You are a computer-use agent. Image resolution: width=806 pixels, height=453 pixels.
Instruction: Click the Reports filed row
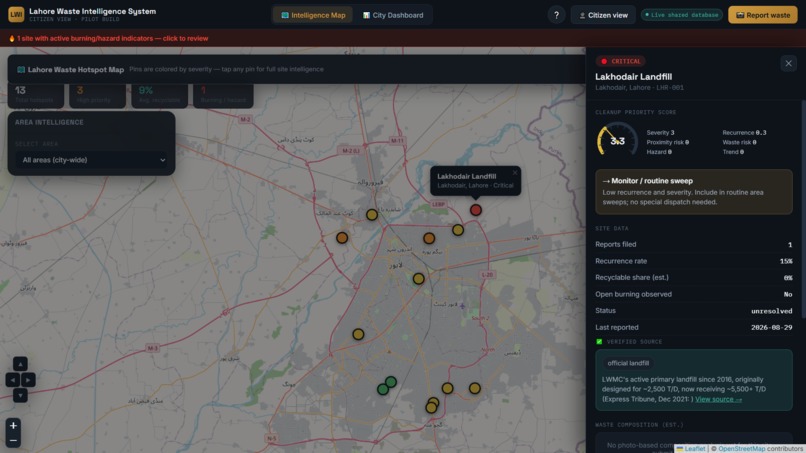point(693,244)
